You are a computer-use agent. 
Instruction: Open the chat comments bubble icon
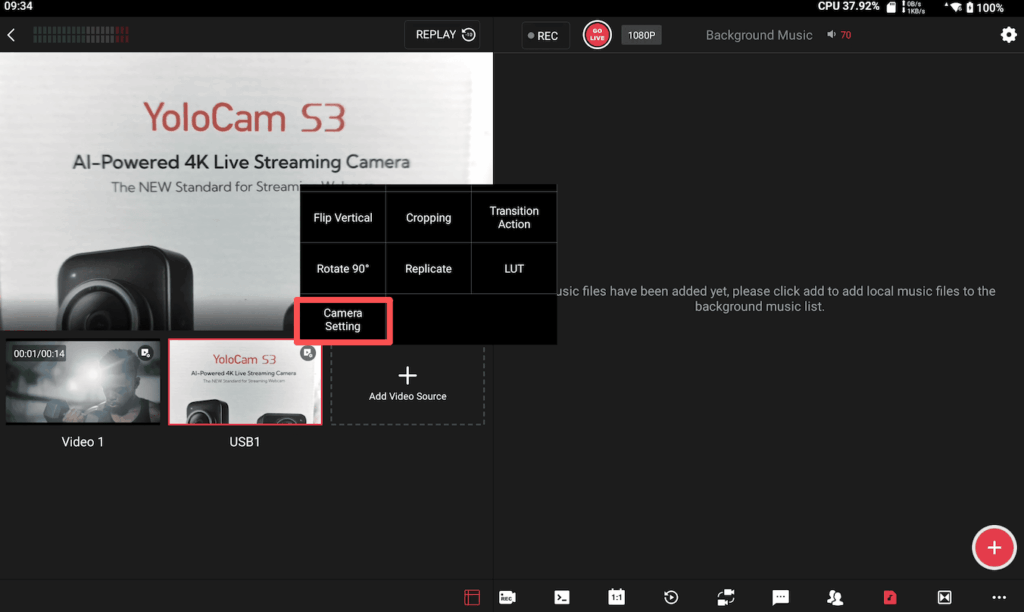pos(781,597)
